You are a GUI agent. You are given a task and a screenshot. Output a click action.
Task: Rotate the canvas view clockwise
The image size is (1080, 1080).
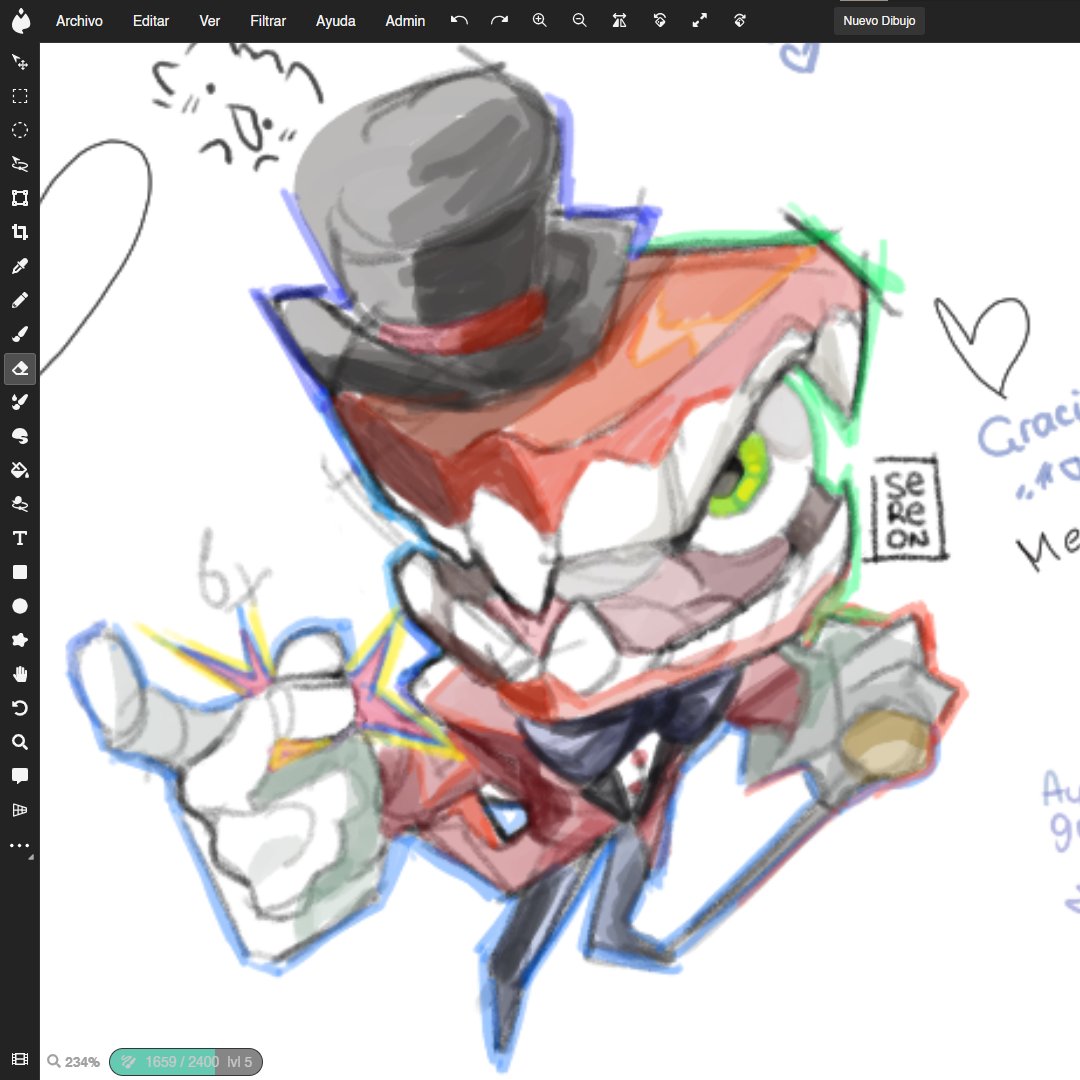pos(740,21)
